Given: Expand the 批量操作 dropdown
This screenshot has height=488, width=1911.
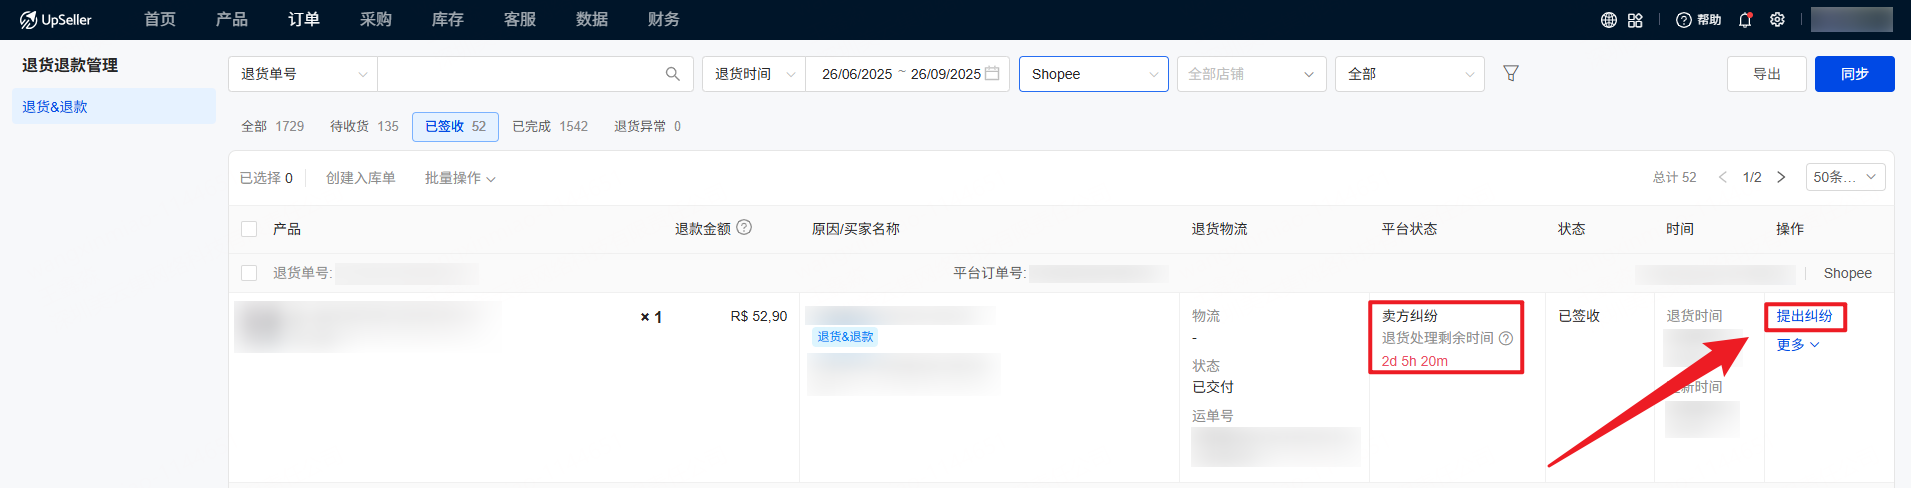Looking at the screenshot, I should 460,178.
